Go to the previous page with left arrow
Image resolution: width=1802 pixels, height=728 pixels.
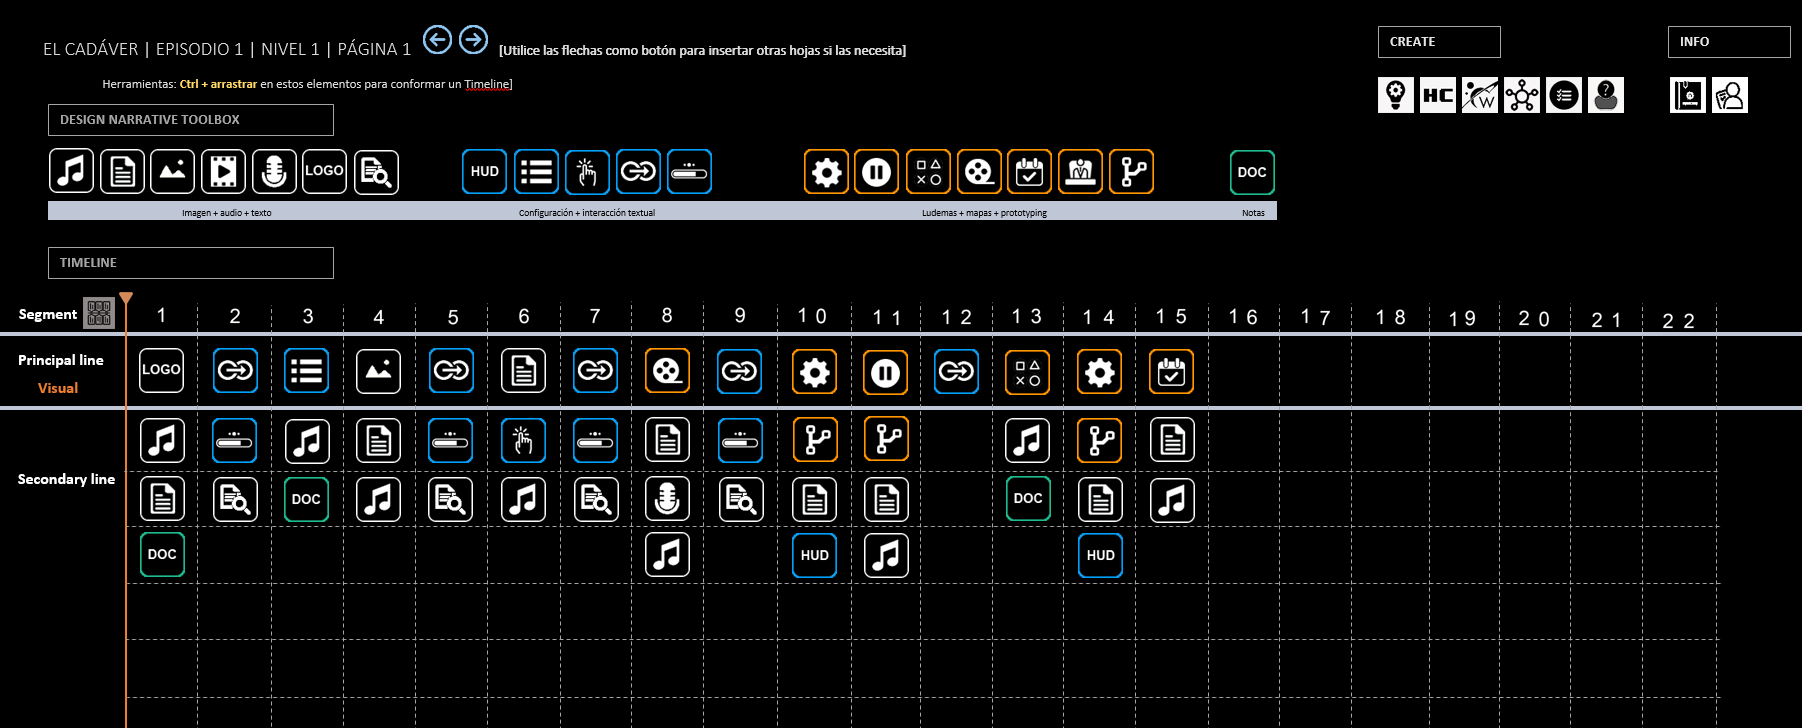pos(437,40)
